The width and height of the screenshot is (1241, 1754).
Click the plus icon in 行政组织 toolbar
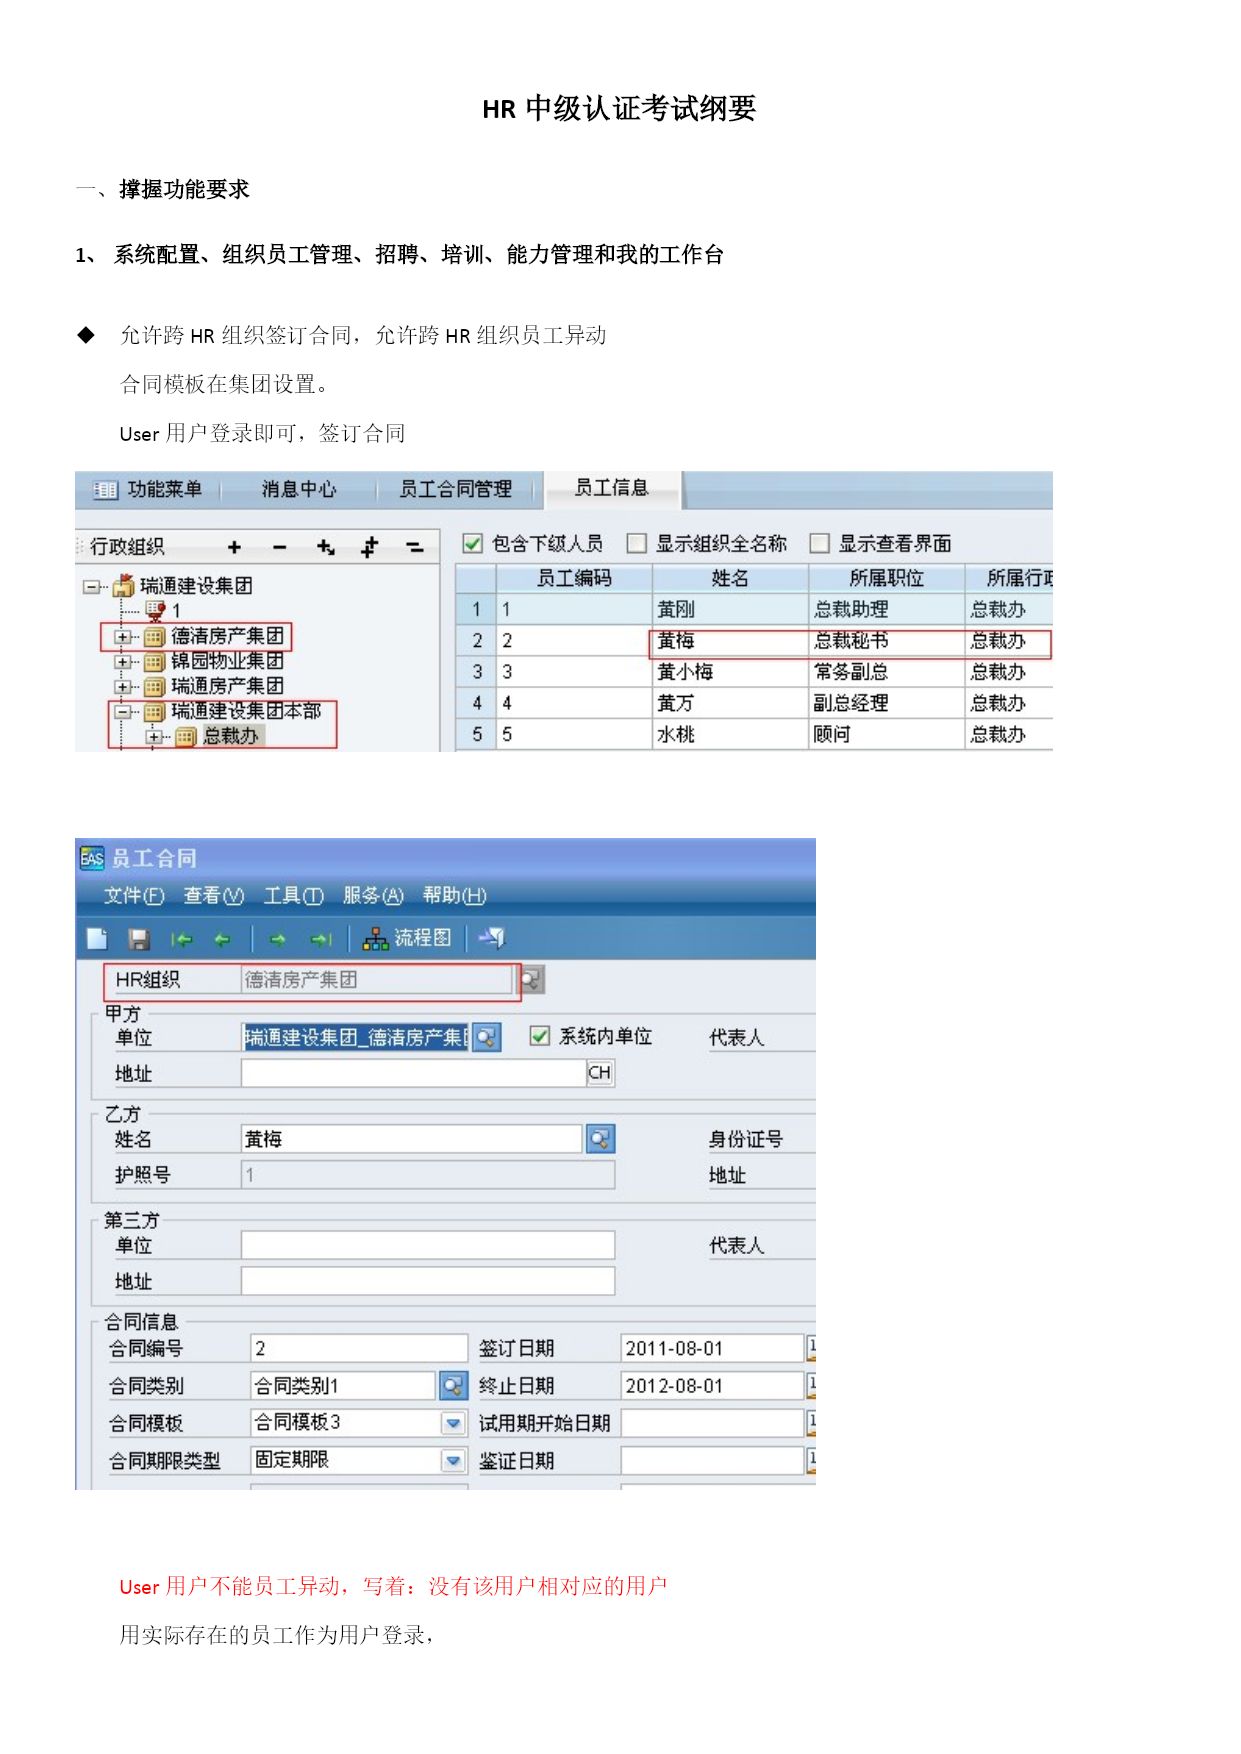pos(234,547)
